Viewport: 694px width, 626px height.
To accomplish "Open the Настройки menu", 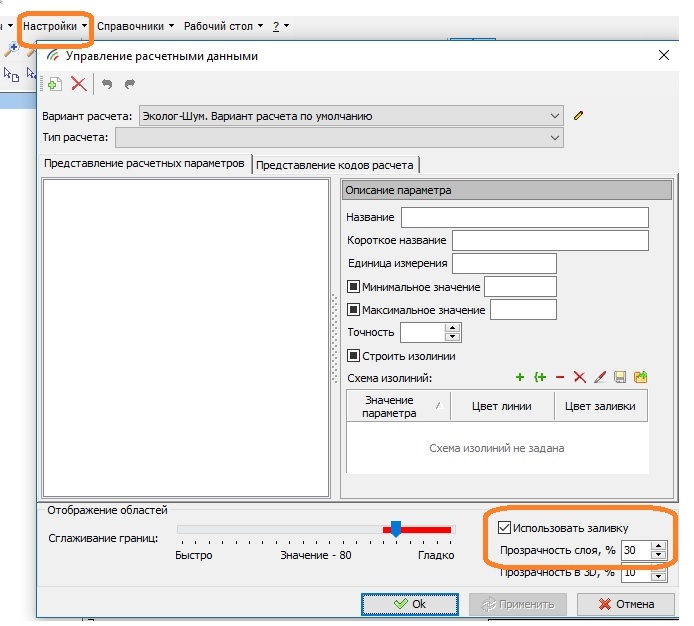I will pyautogui.click(x=56, y=25).
